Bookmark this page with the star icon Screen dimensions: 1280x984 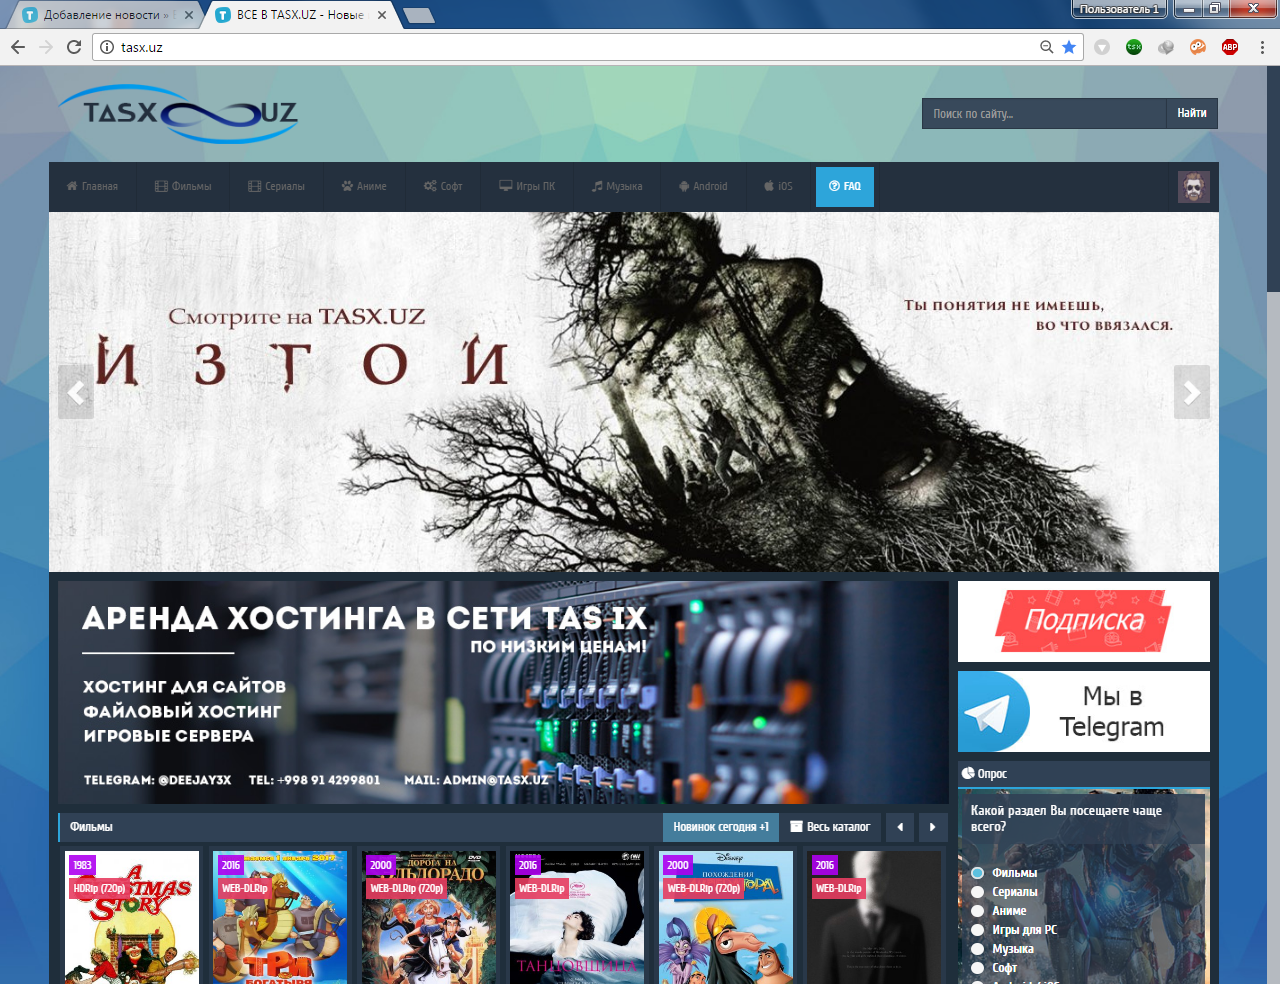[1069, 47]
